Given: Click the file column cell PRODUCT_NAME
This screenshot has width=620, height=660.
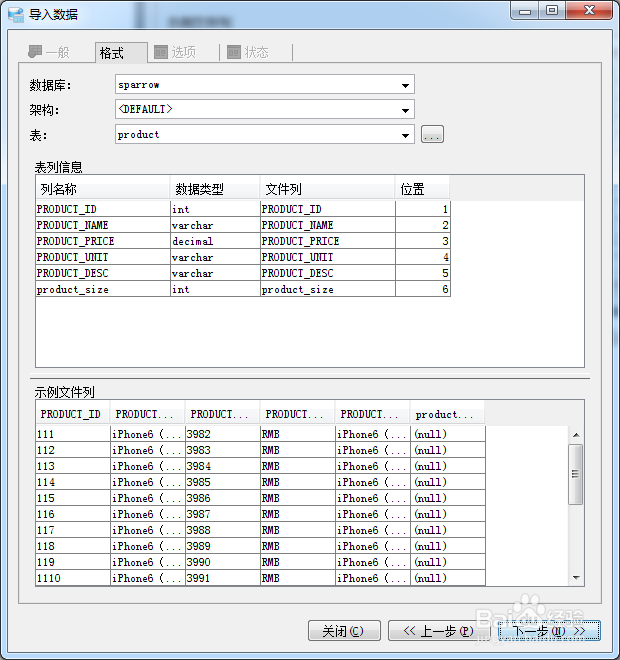Looking at the screenshot, I should [328, 225].
